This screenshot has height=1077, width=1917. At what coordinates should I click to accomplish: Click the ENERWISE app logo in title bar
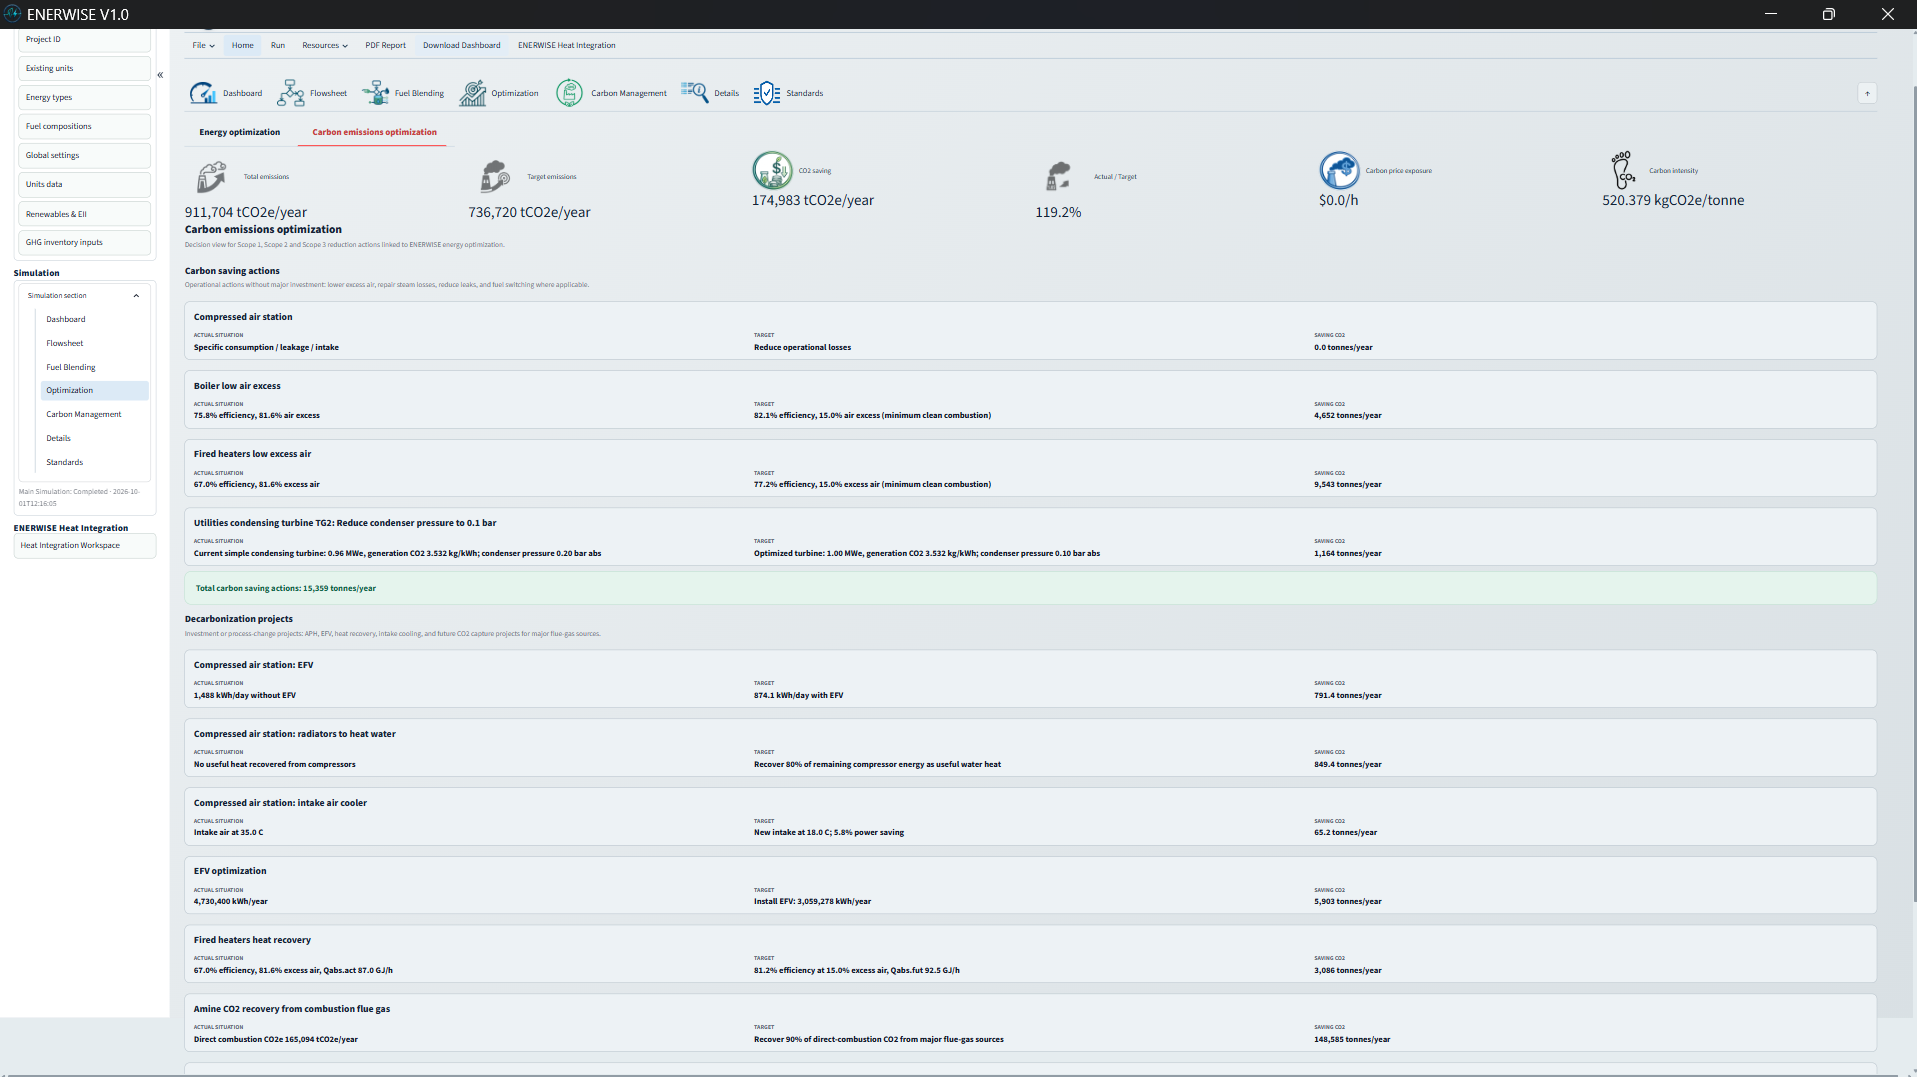tap(12, 14)
